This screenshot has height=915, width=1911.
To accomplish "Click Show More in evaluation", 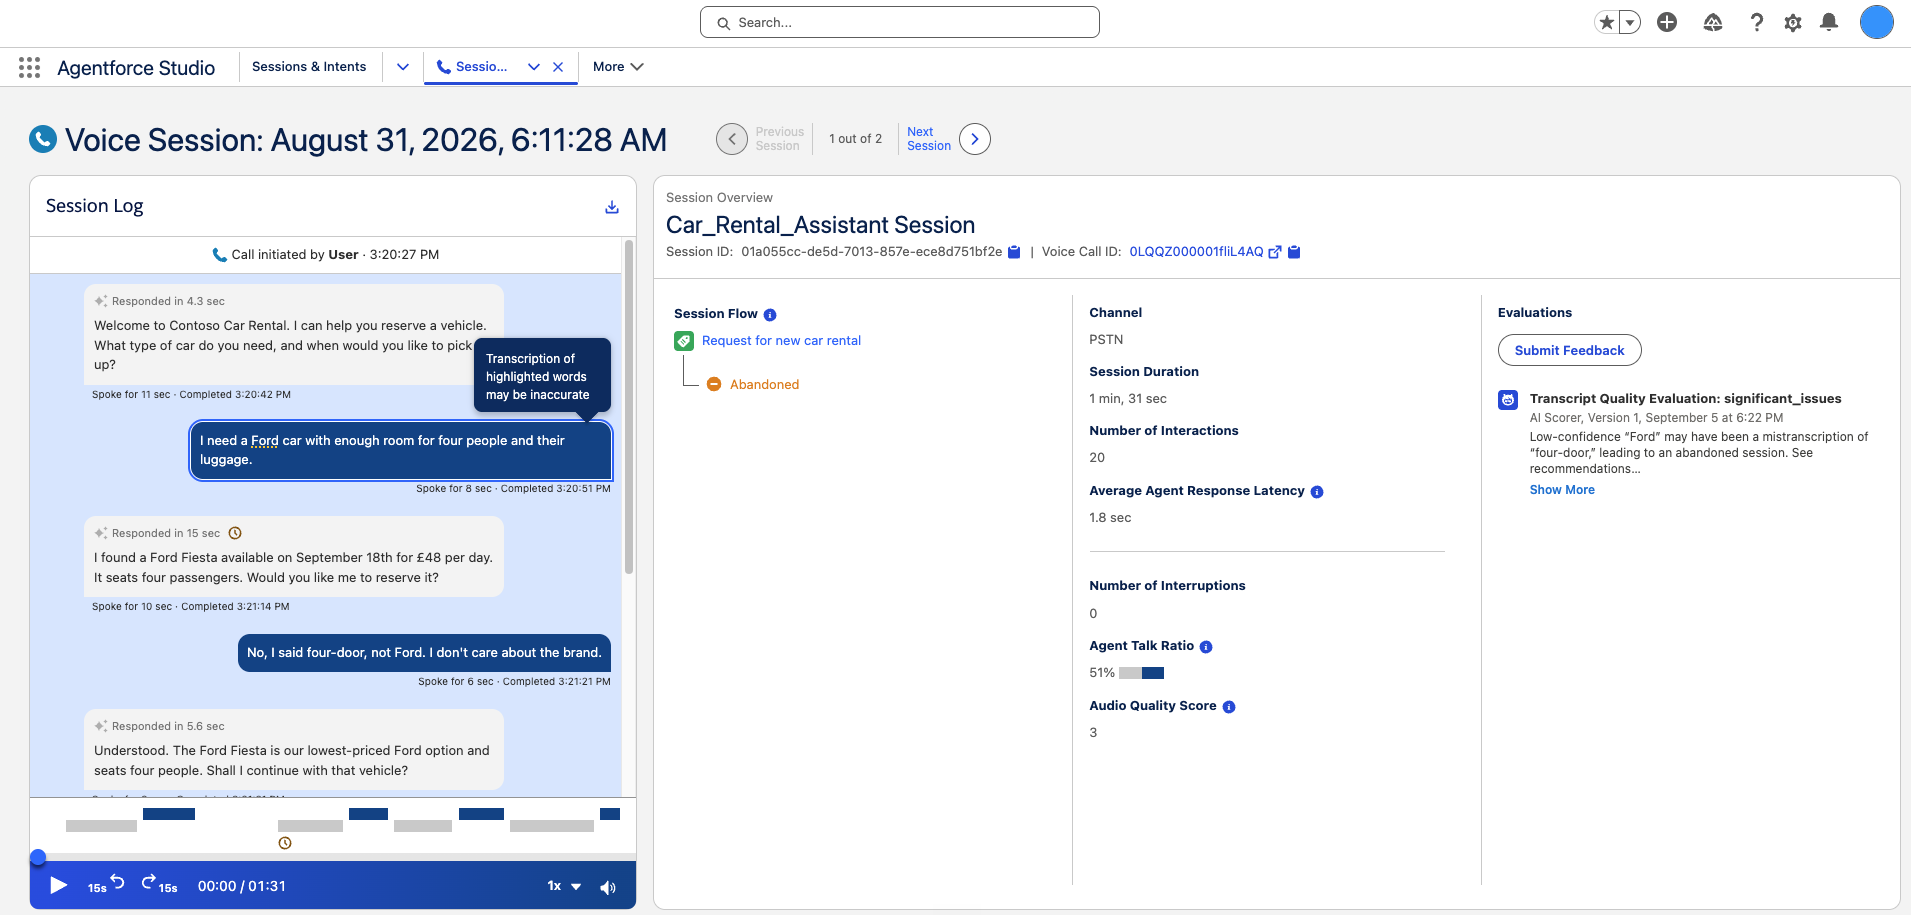I will pos(1562,490).
